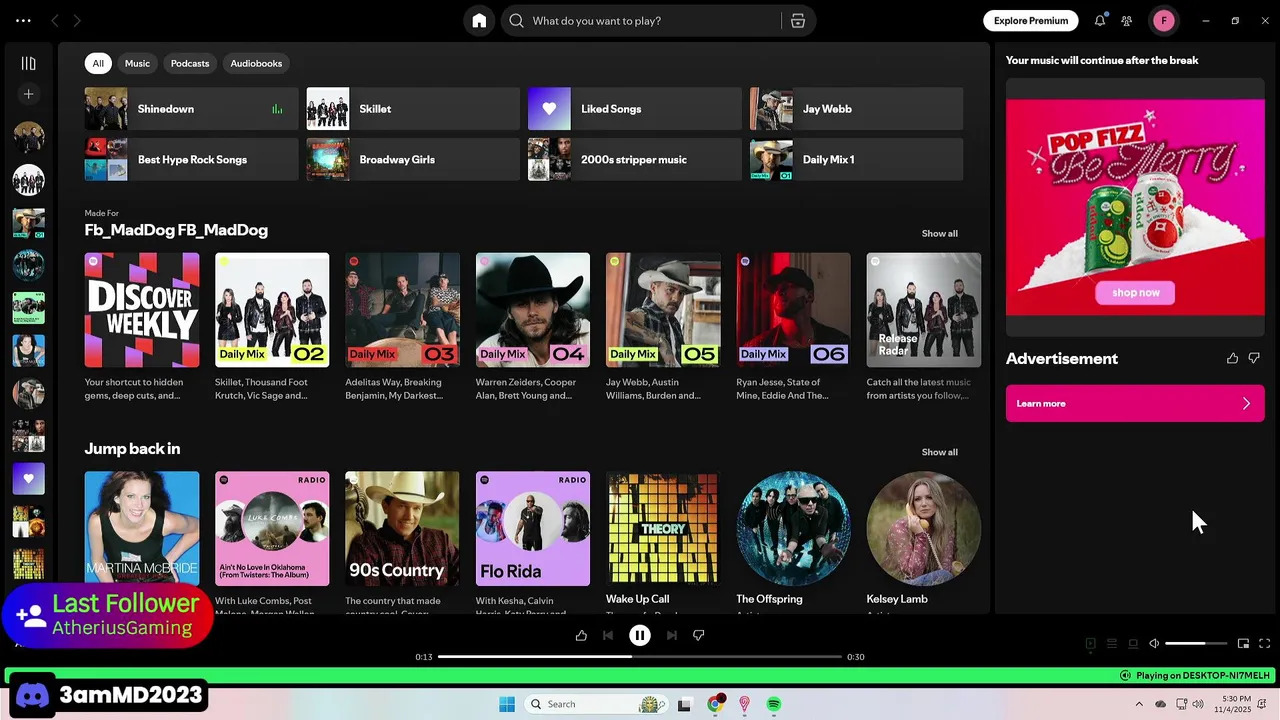1280x720 pixels.
Task: Select the Podcasts filter chip
Action: click(x=190, y=63)
